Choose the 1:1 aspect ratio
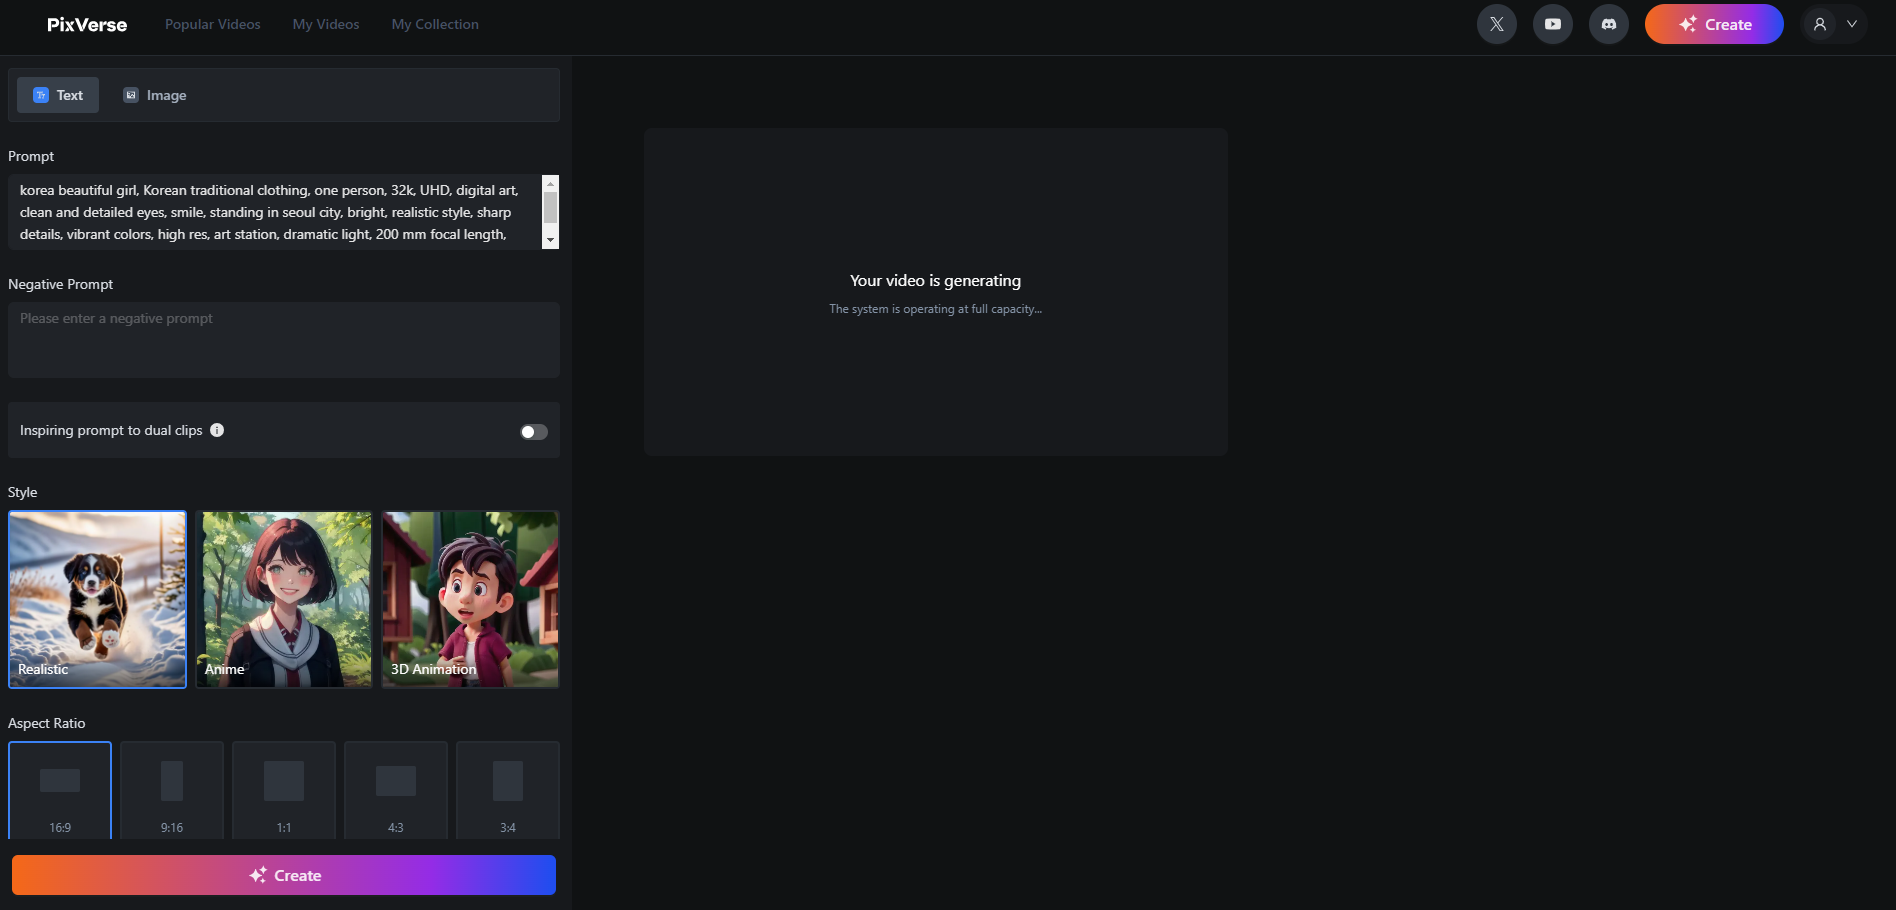This screenshot has width=1896, height=910. 284,790
